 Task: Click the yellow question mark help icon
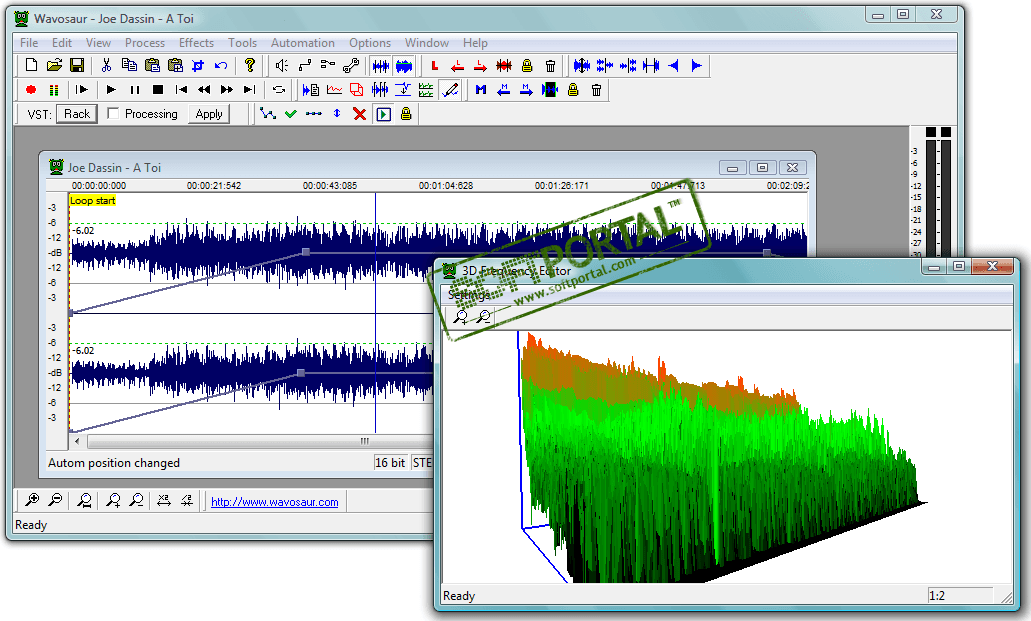click(250, 66)
